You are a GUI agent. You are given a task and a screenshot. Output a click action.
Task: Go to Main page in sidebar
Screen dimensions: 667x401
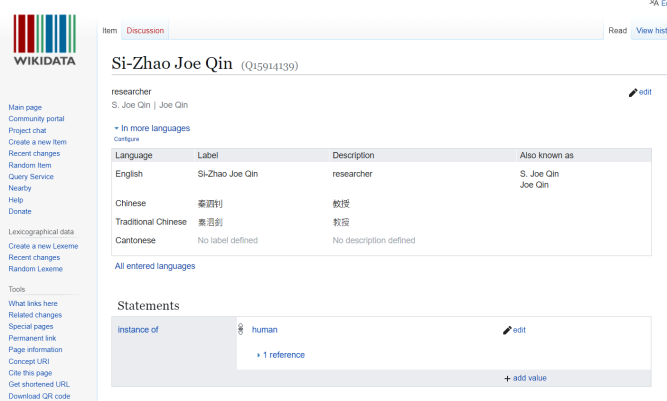(25, 107)
